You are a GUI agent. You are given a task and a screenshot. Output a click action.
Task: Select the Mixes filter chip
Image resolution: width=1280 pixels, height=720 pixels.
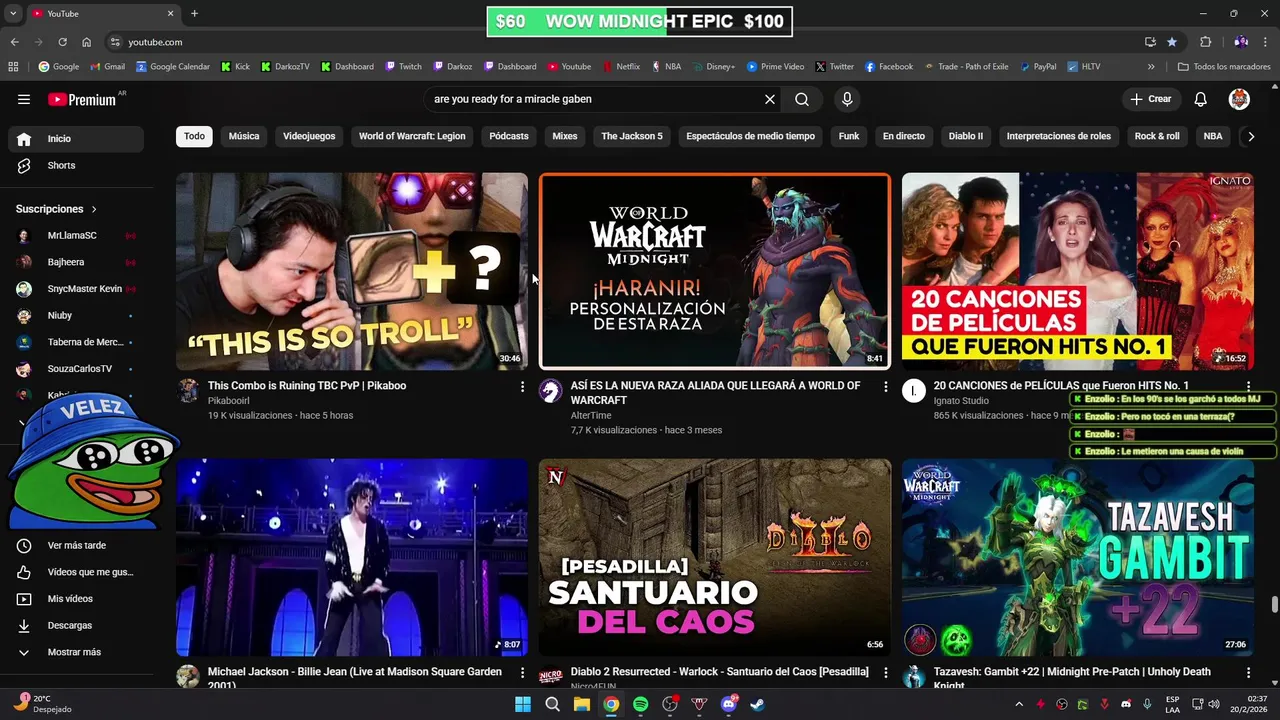pos(565,136)
